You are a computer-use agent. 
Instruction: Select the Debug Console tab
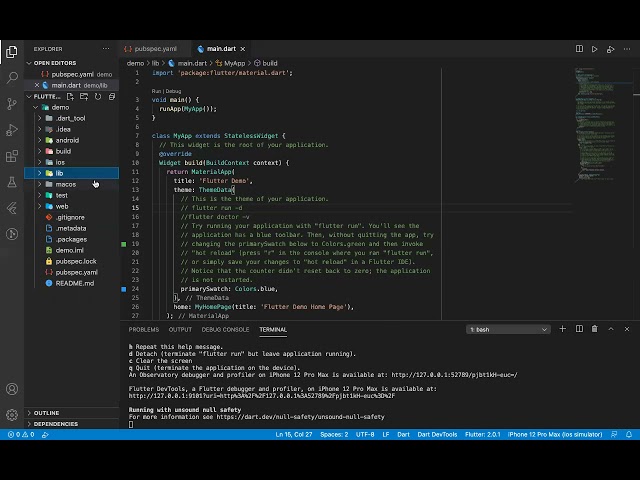point(225,329)
